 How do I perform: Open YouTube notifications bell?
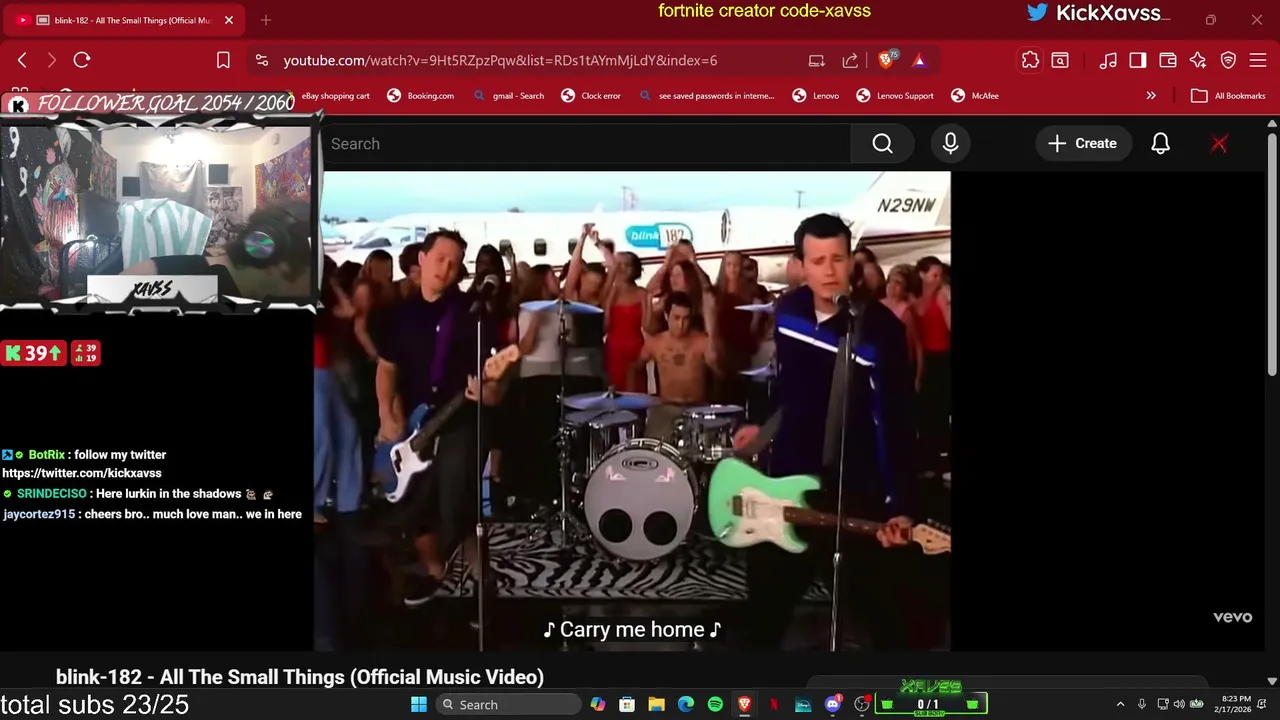coord(1160,143)
